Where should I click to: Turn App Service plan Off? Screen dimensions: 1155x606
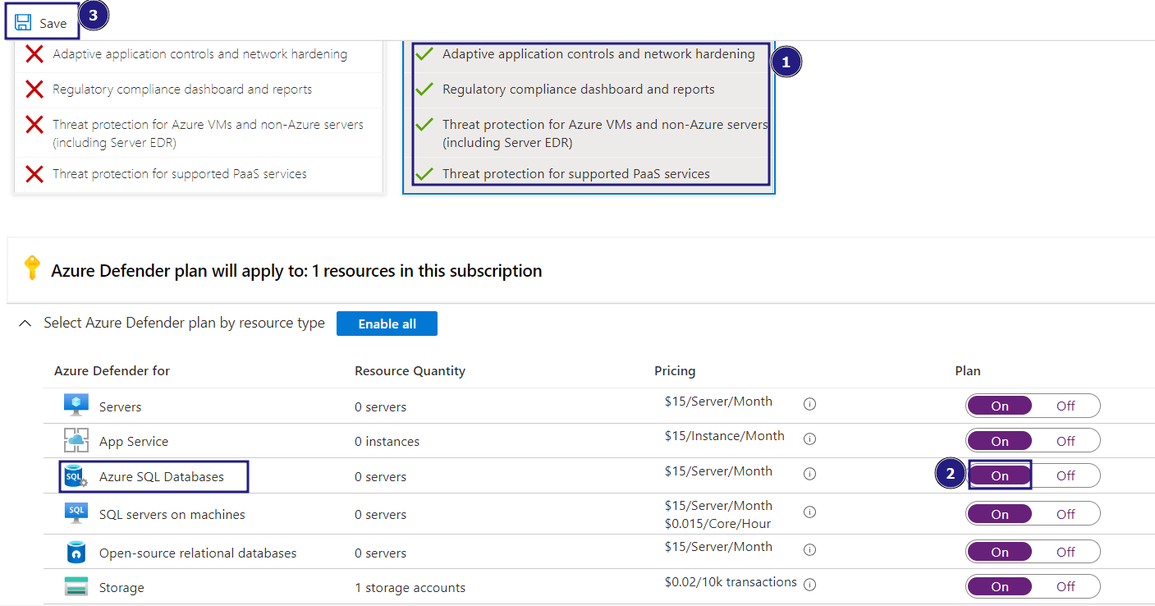1065,441
